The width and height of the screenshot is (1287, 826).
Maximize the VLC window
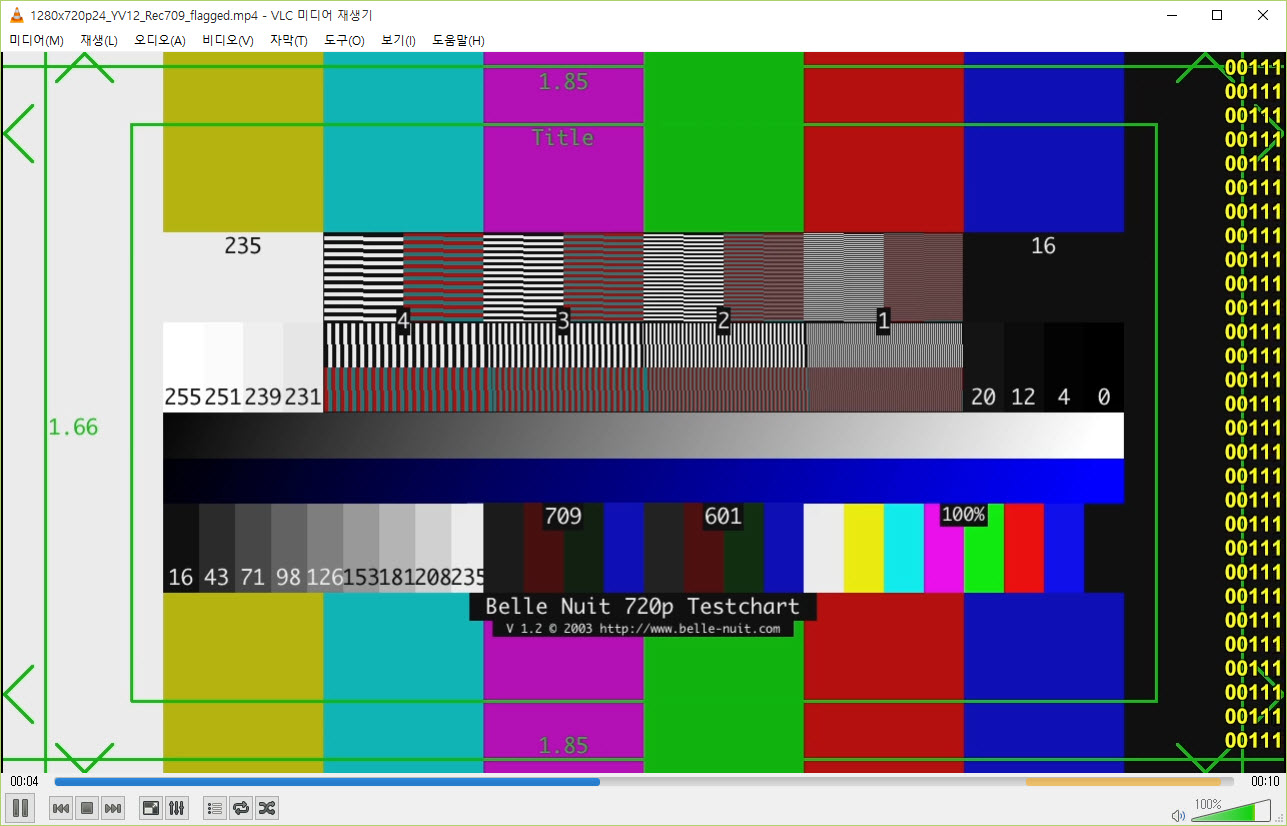click(x=1217, y=14)
